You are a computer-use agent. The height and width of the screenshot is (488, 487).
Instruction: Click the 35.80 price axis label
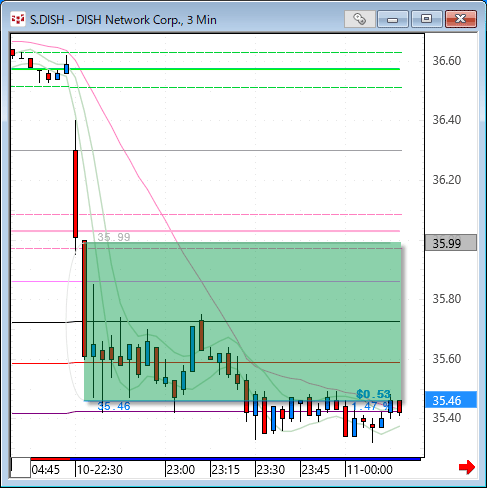click(x=447, y=299)
